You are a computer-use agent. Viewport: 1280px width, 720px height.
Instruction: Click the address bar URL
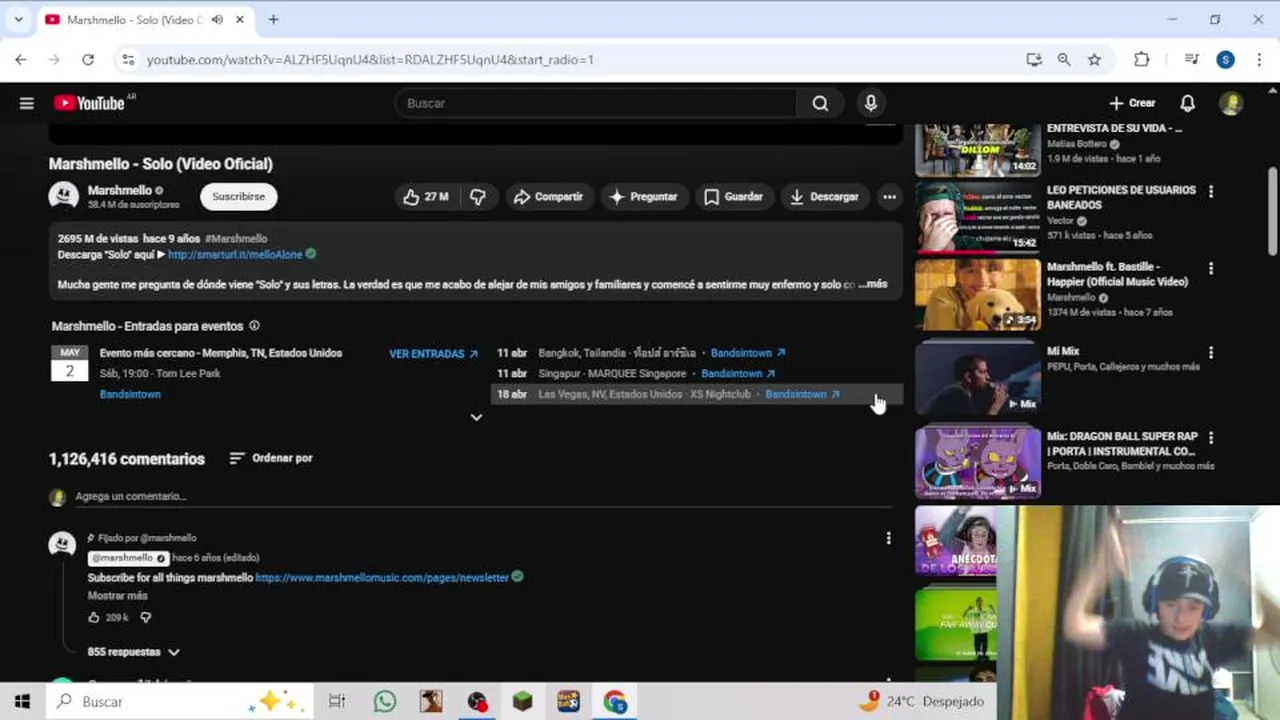370,60
